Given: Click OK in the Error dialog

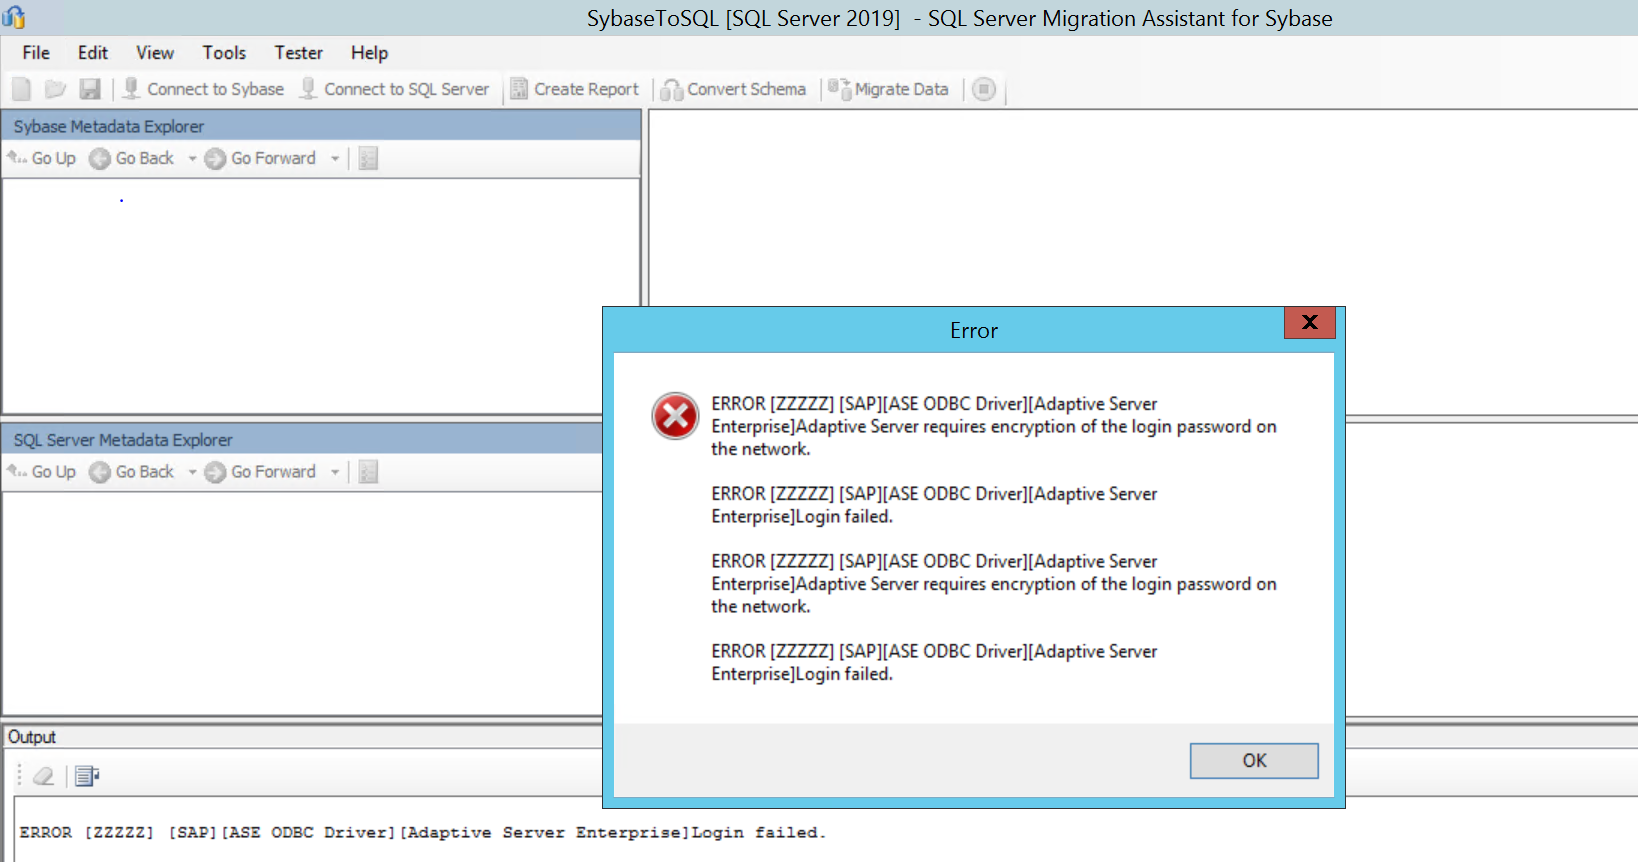Looking at the screenshot, I should coord(1253,760).
